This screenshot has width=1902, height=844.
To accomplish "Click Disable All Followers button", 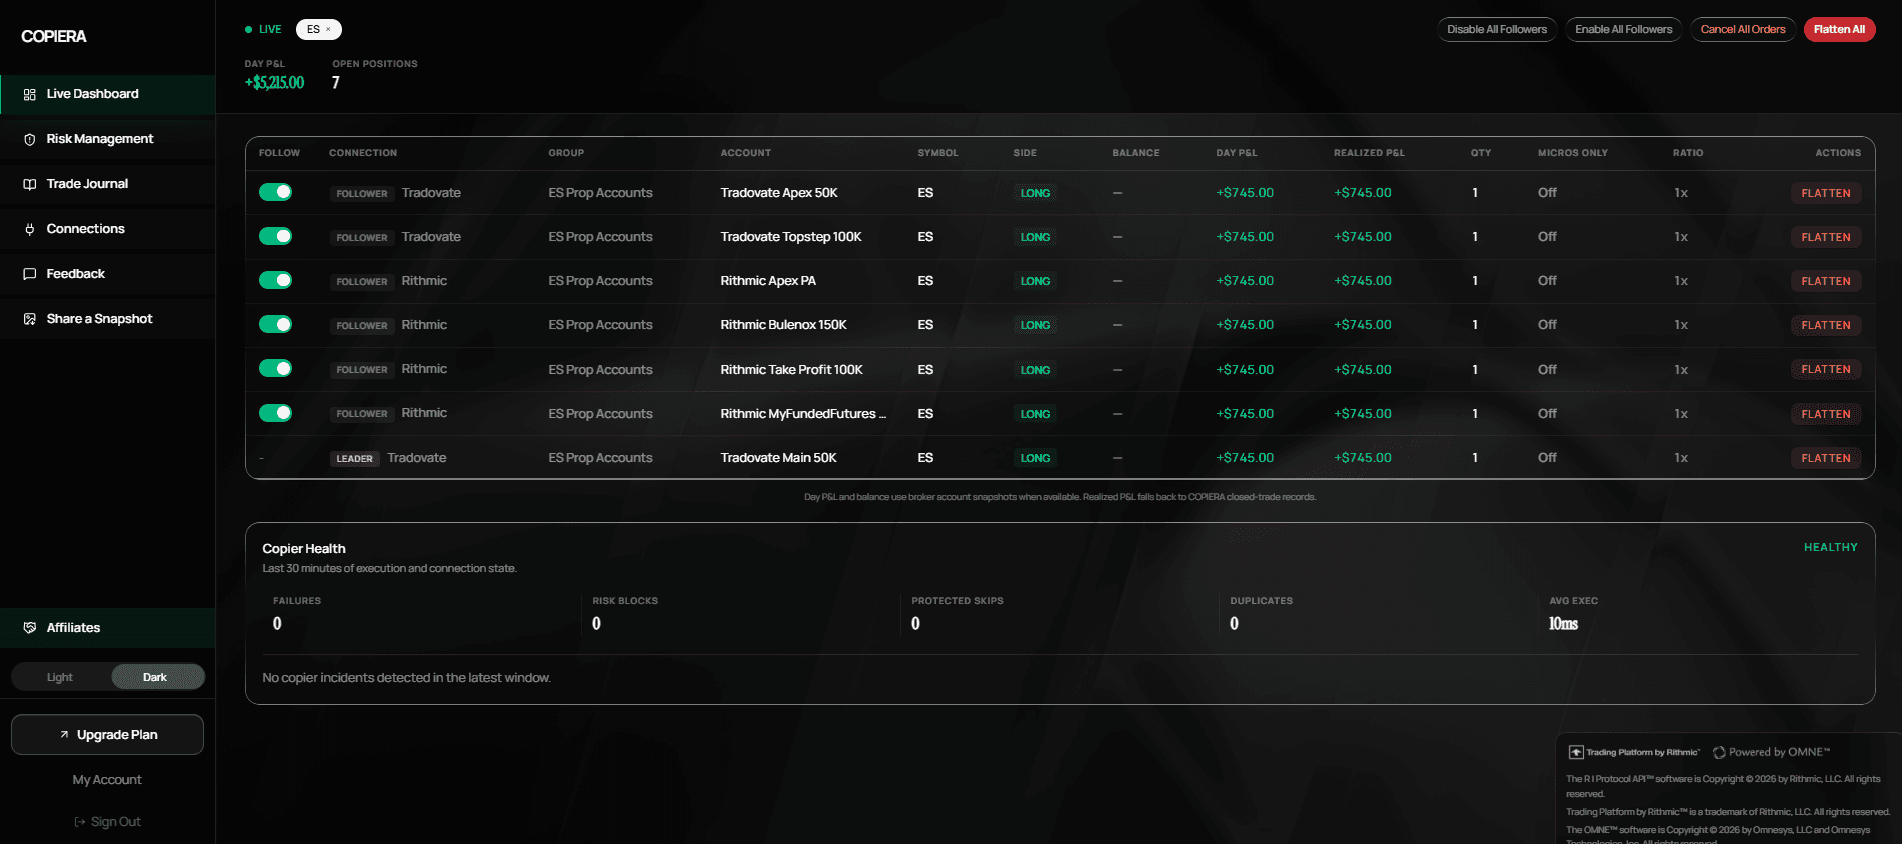I will (1497, 30).
